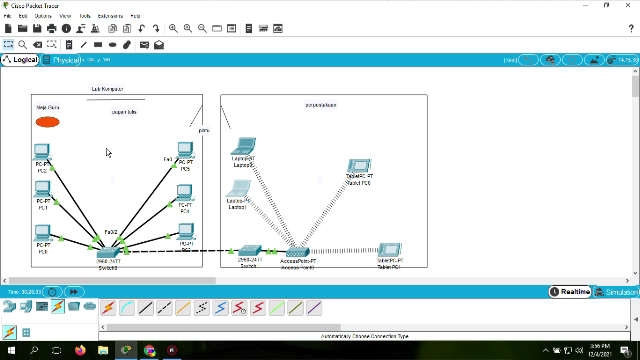Click the orange ellipse near Meja Guru

click(x=47, y=122)
